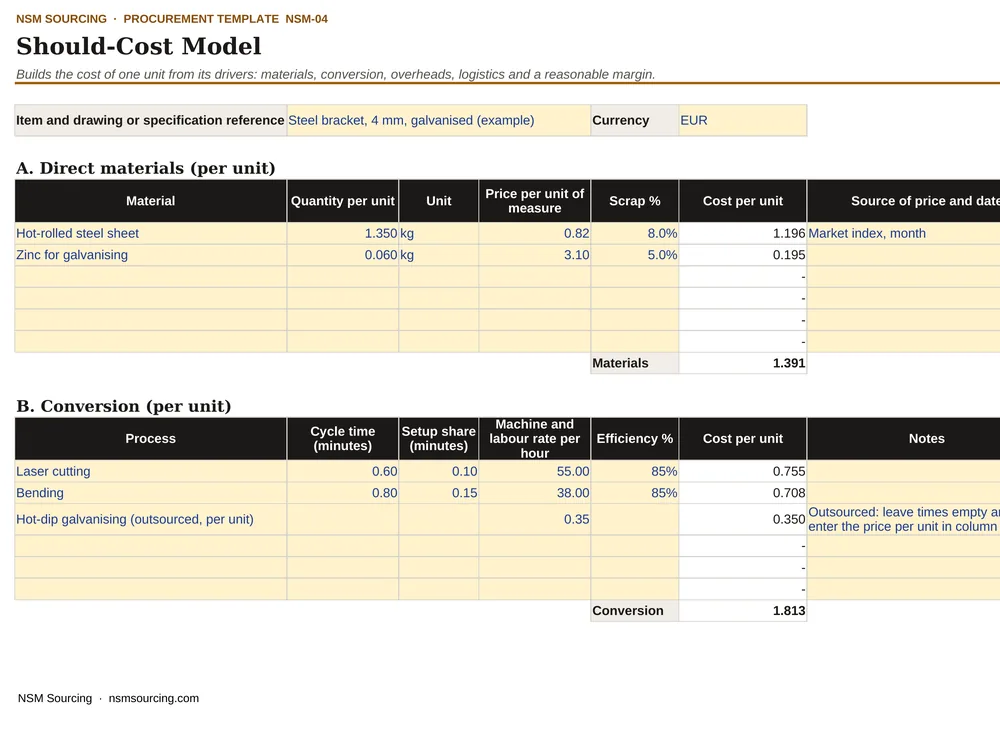Click the nsmsourcing.com footer text
The image size is (1000, 750).
154,698
